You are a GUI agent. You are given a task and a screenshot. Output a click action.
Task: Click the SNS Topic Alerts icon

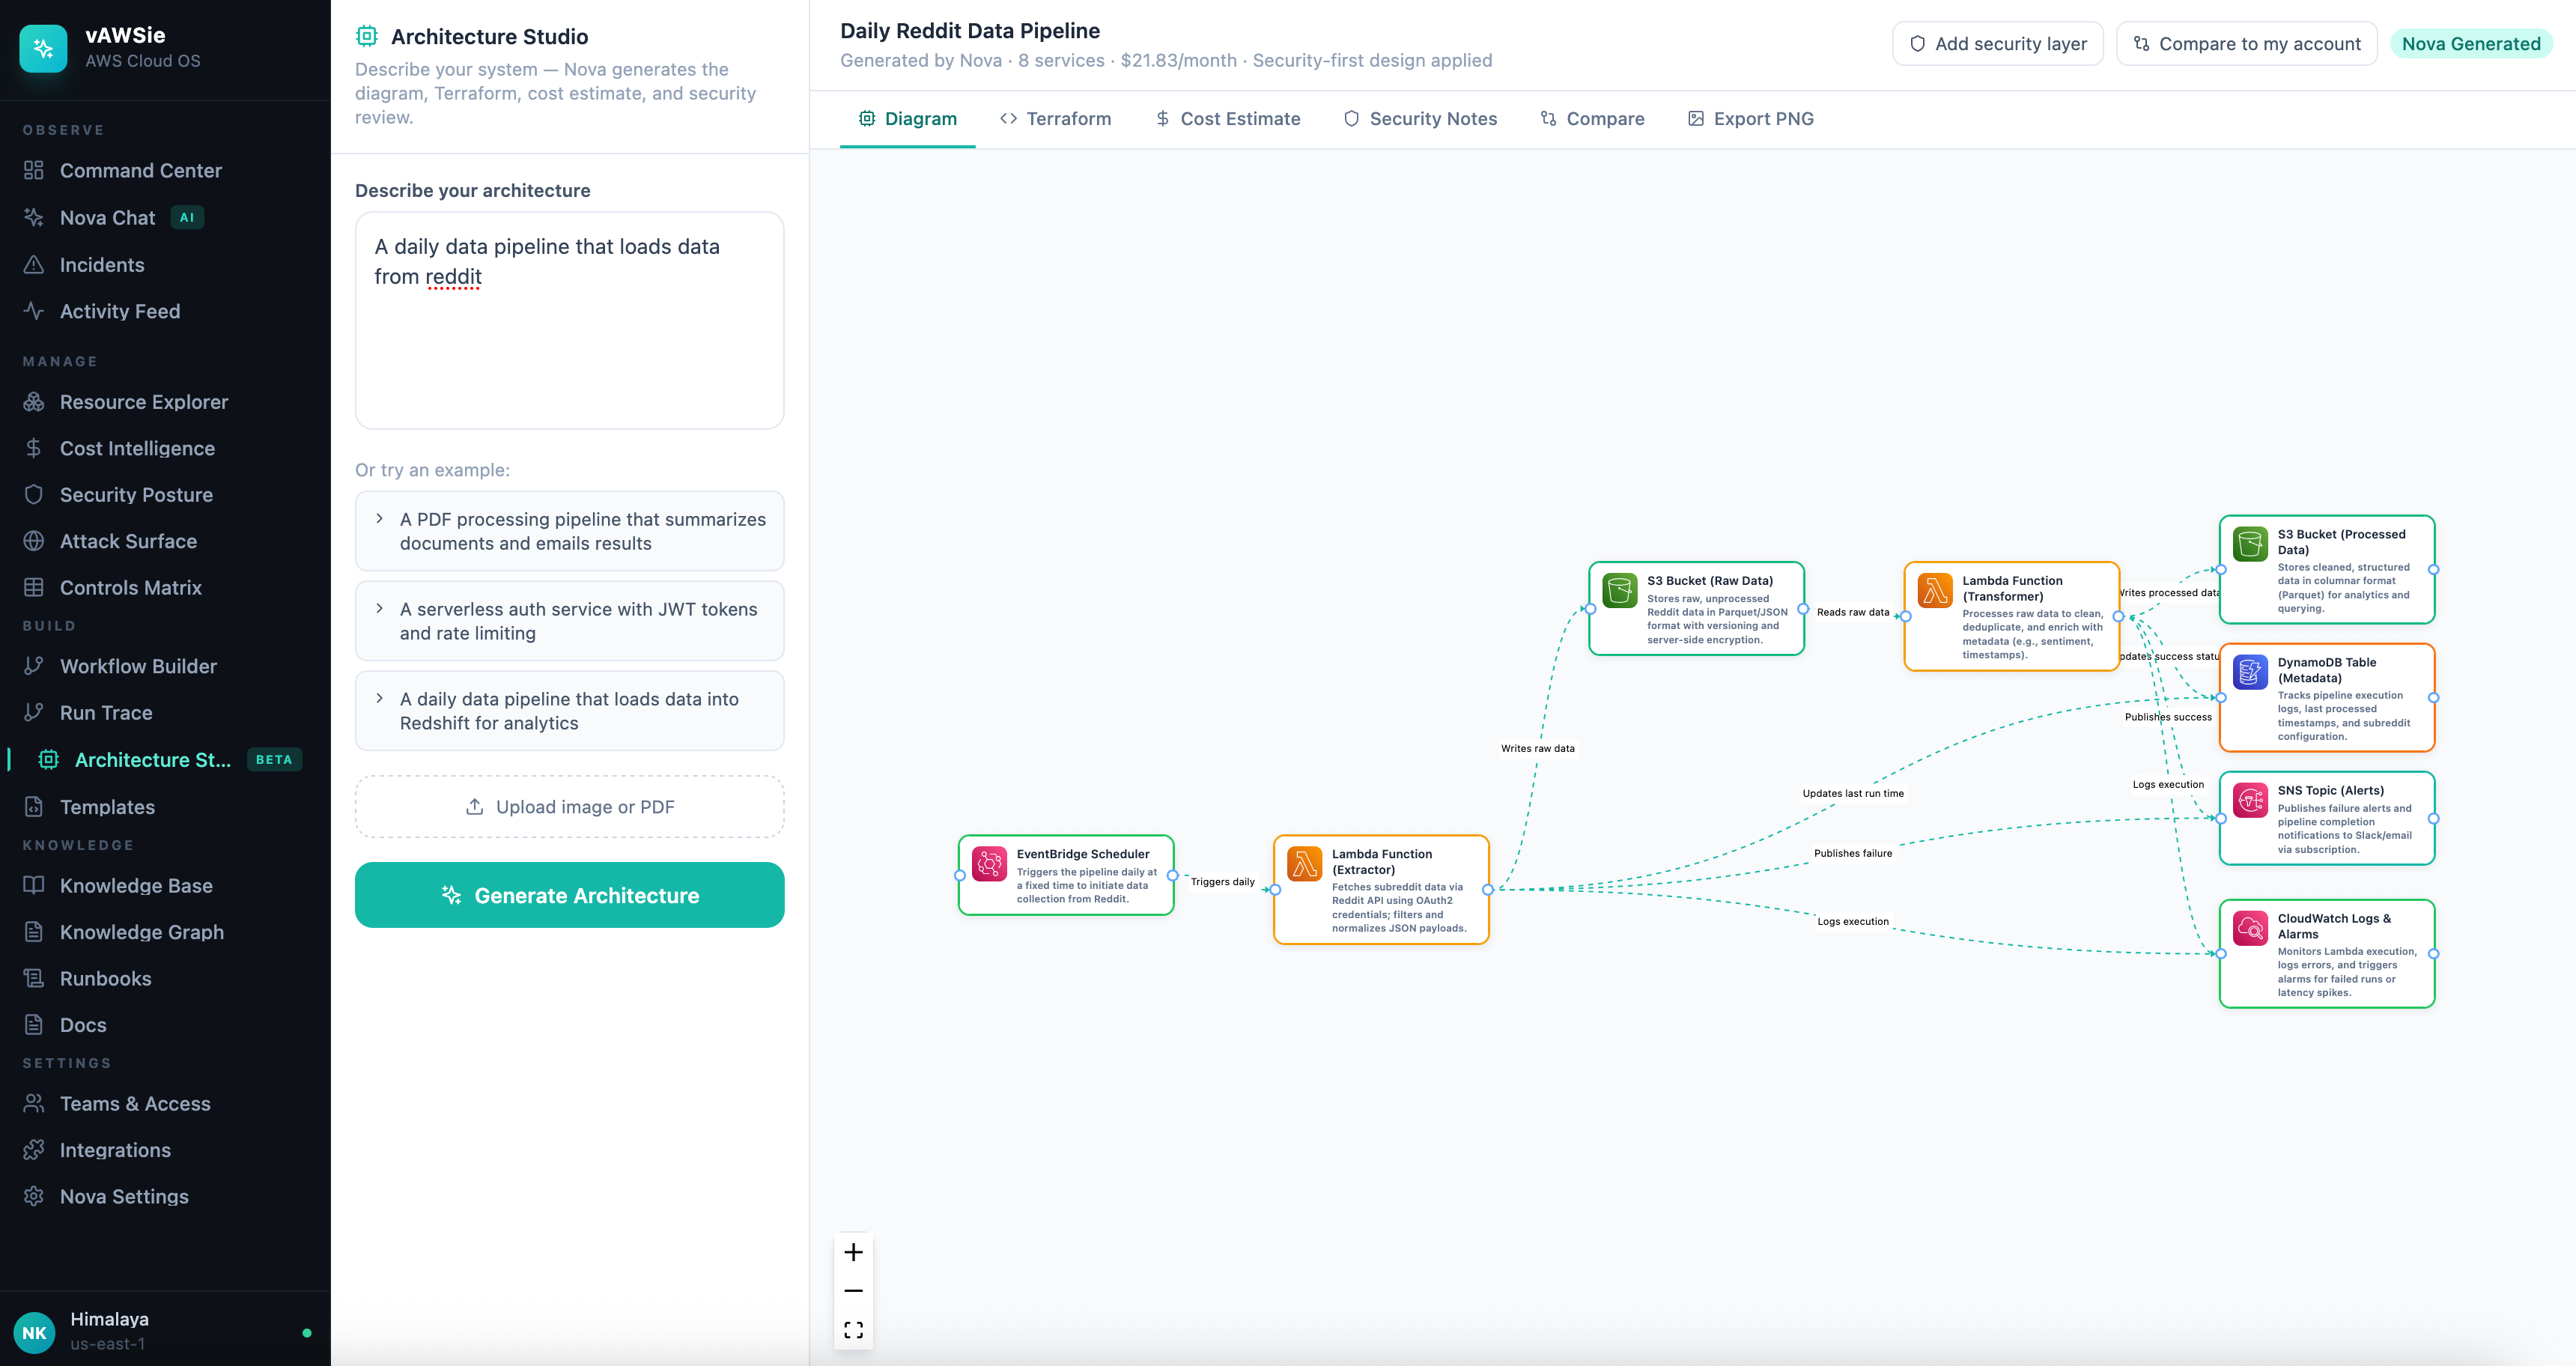pyautogui.click(x=2250, y=800)
